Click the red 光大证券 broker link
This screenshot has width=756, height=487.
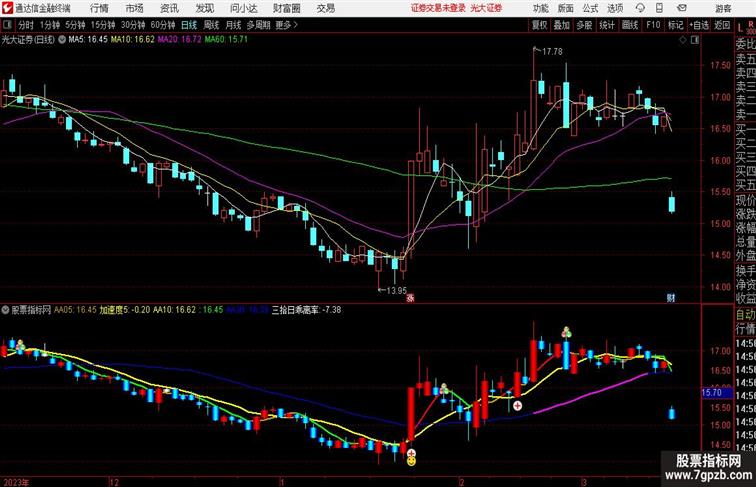click(x=486, y=8)
